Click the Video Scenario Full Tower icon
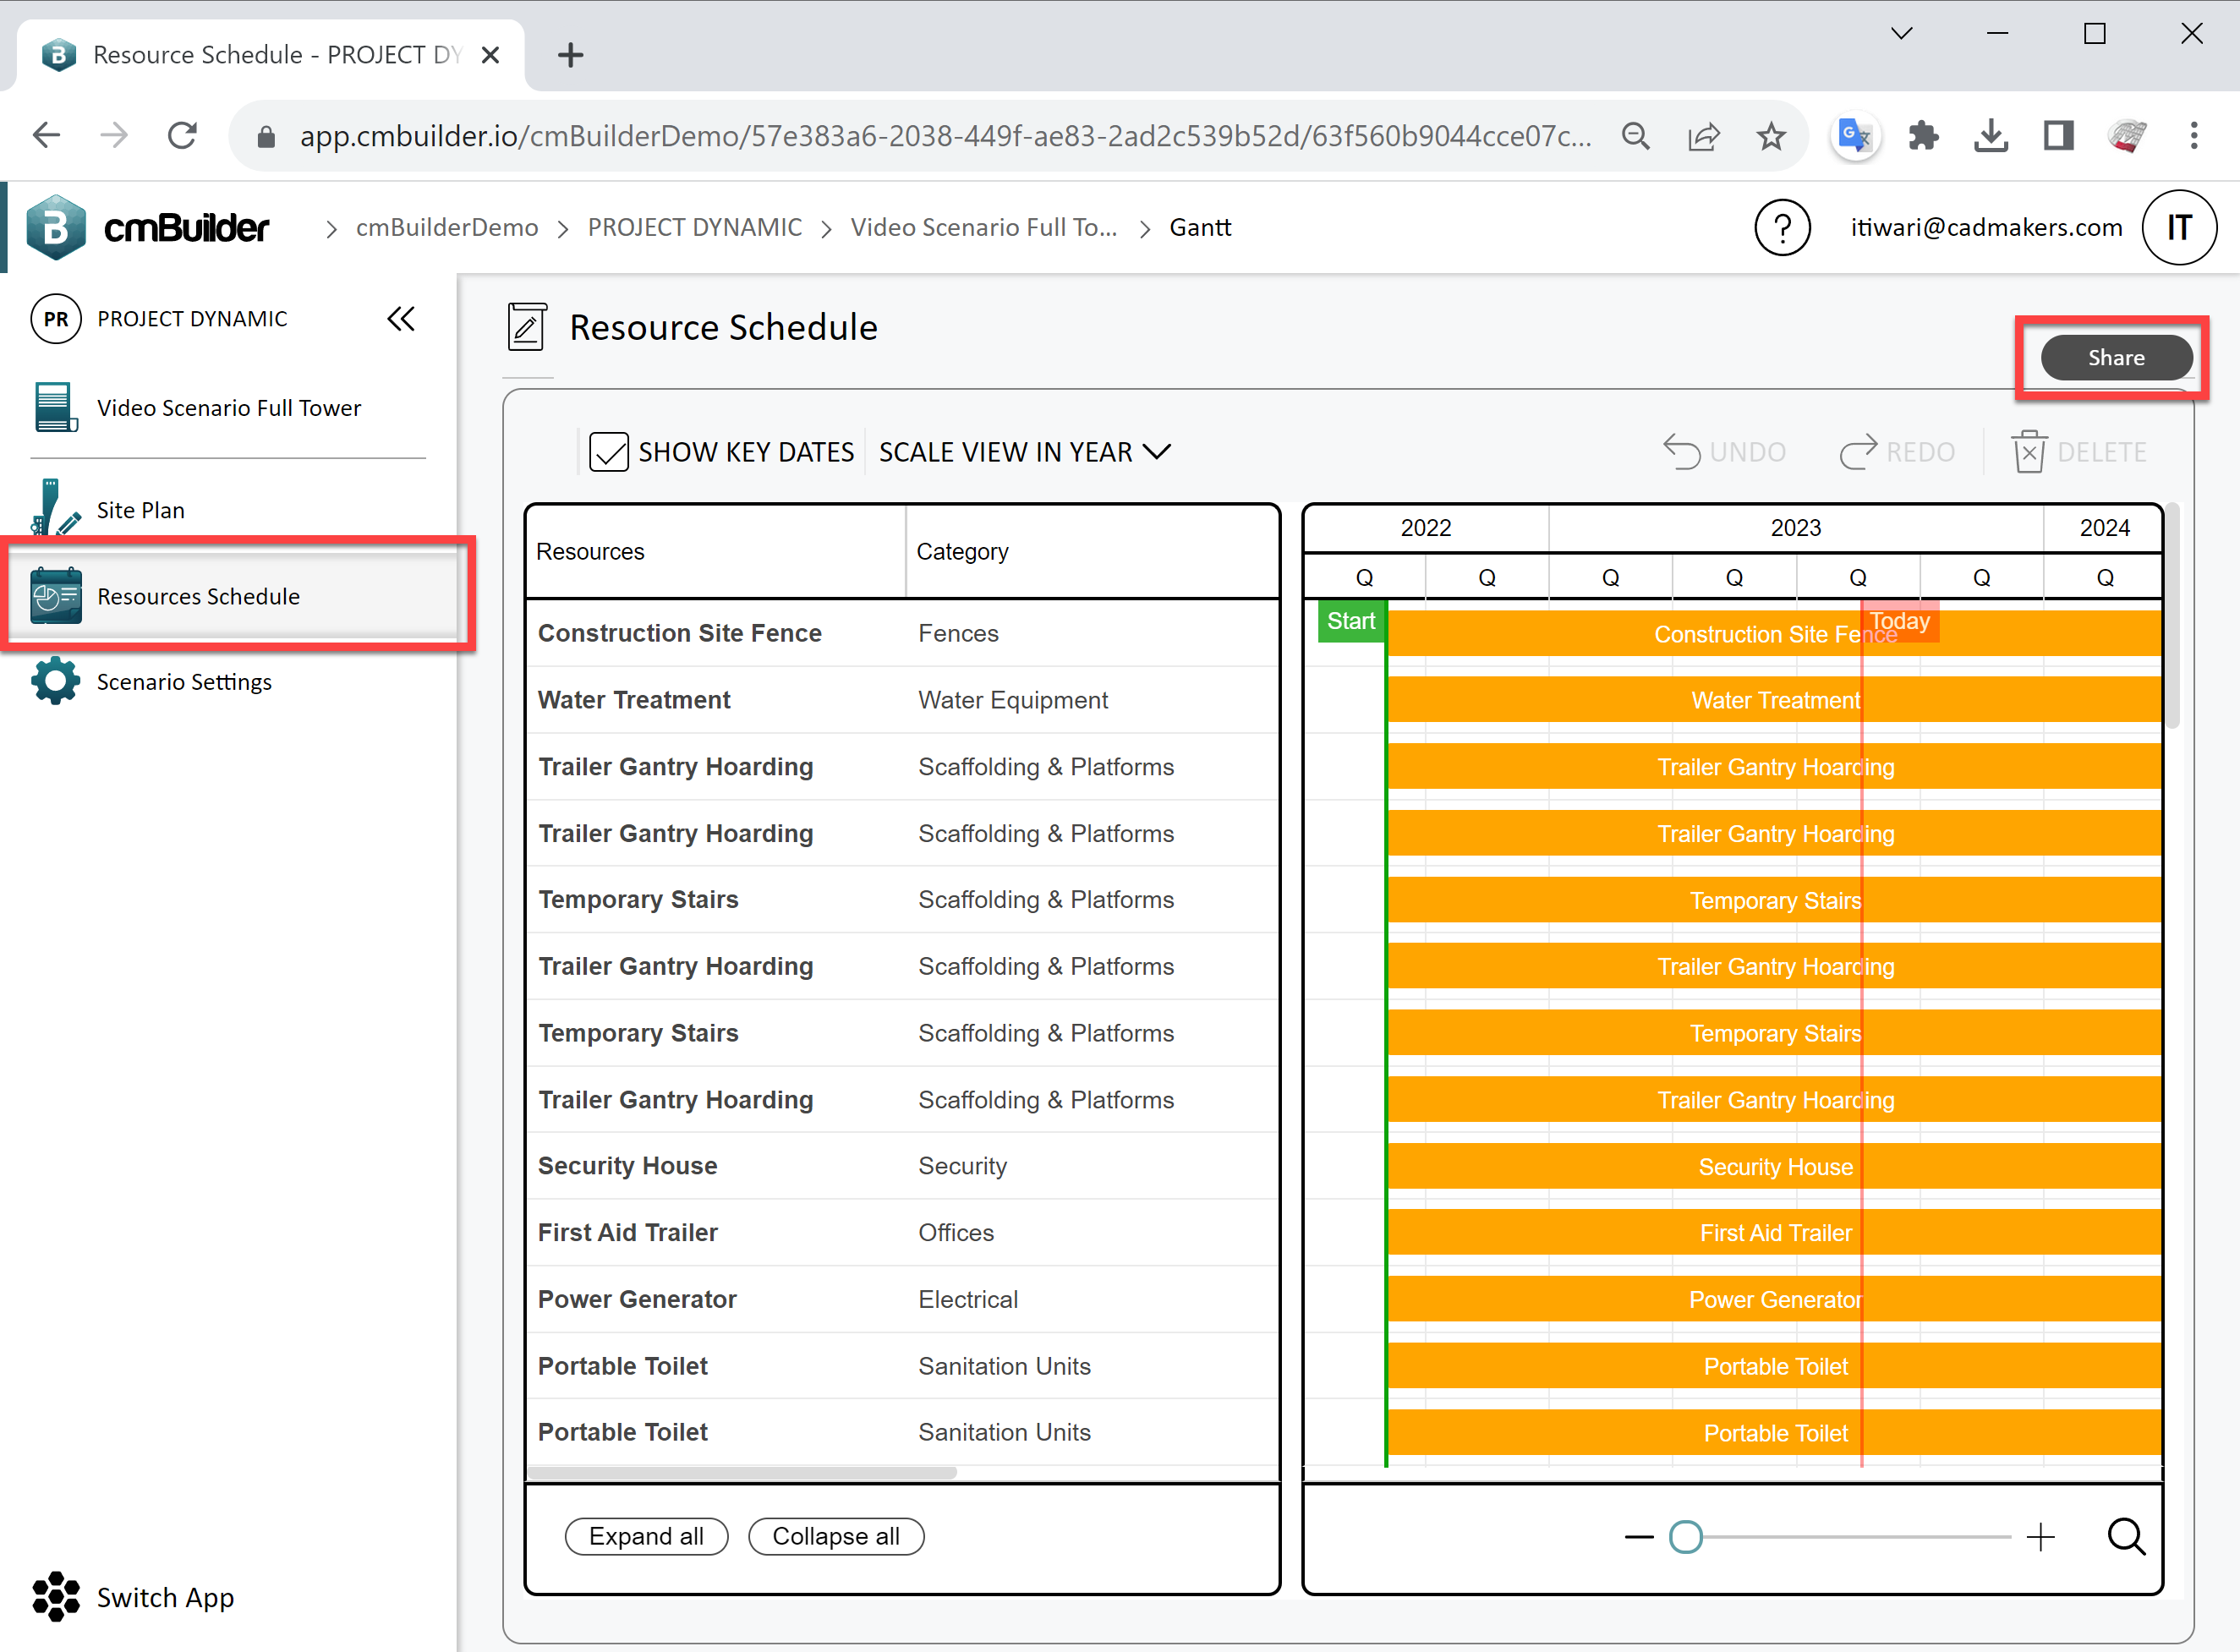The width and height of the screenshot is (2240, 1652). tap(56, 407)
